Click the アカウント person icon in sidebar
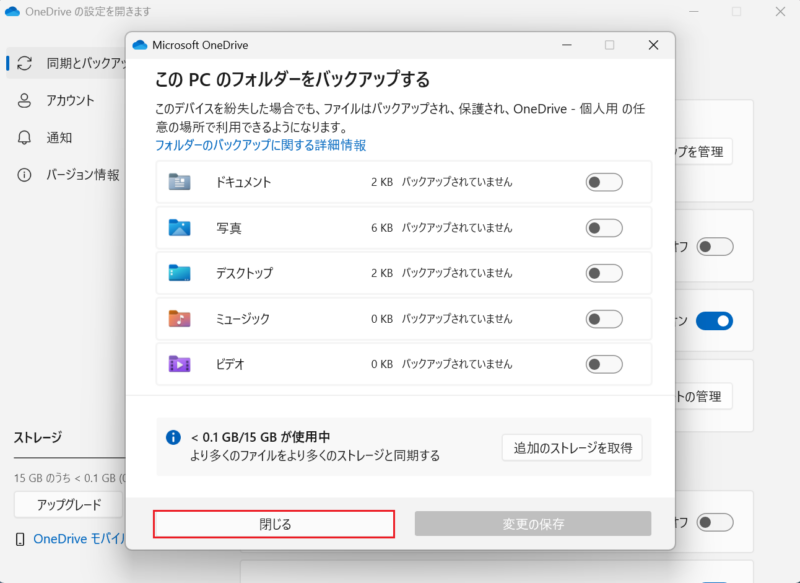The width and height of the screenshot is (800, 583). (24, 100)
